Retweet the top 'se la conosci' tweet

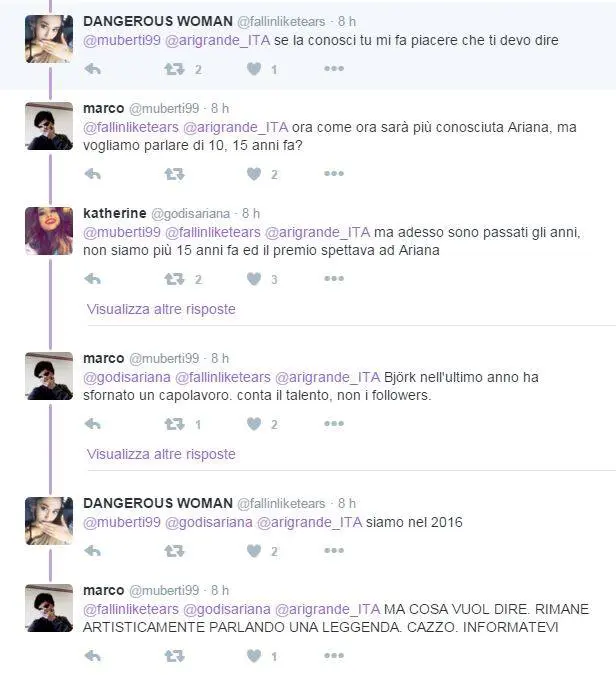click(174, 69)
